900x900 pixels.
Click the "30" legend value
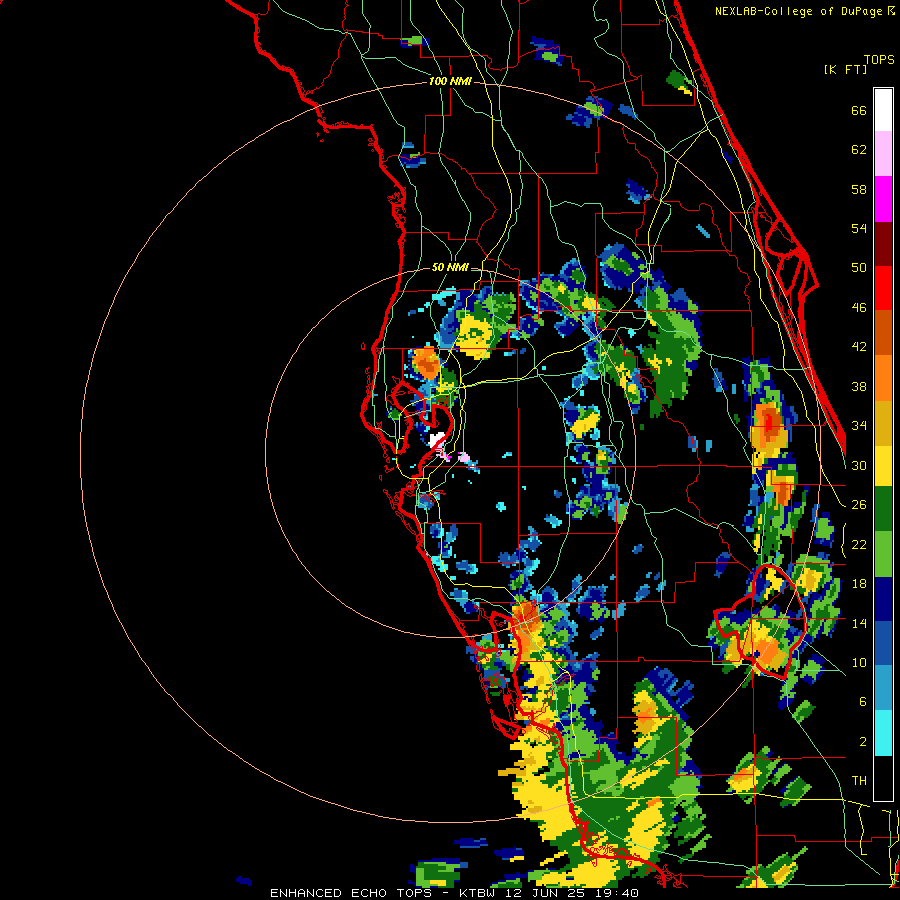(859, 466)
